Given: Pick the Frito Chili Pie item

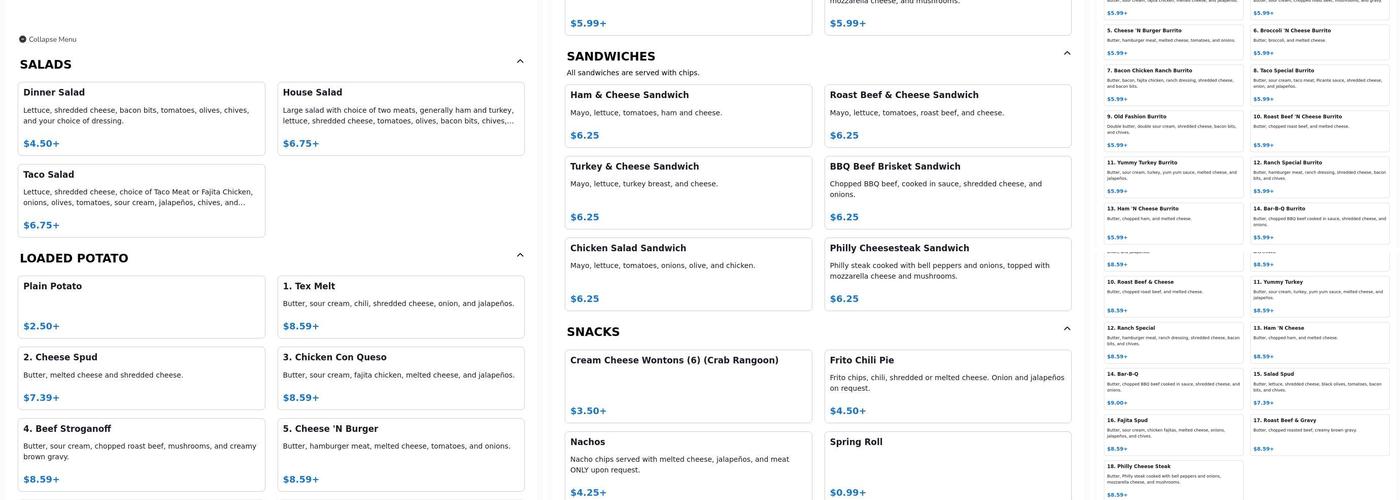Looking at the screenshot, I should tap(947, 385).
